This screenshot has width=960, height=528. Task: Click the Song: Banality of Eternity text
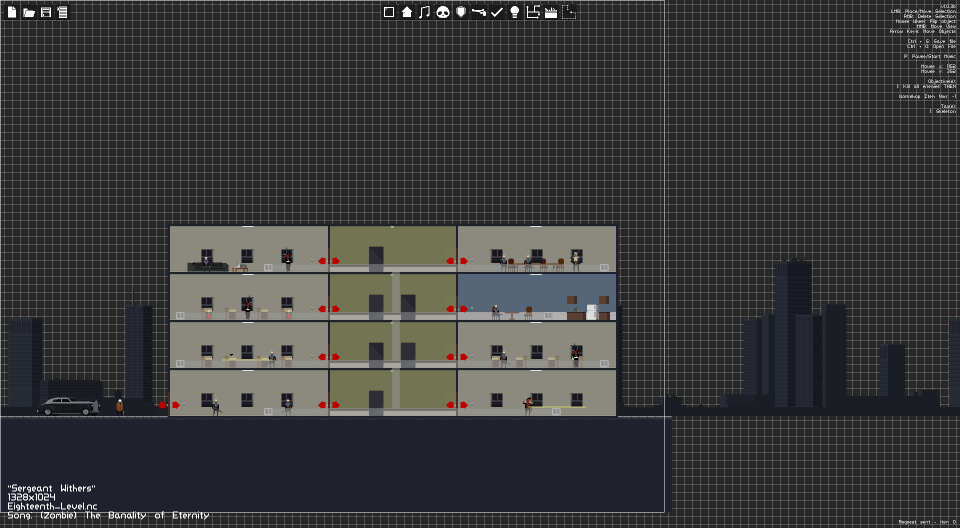point(108,516)
